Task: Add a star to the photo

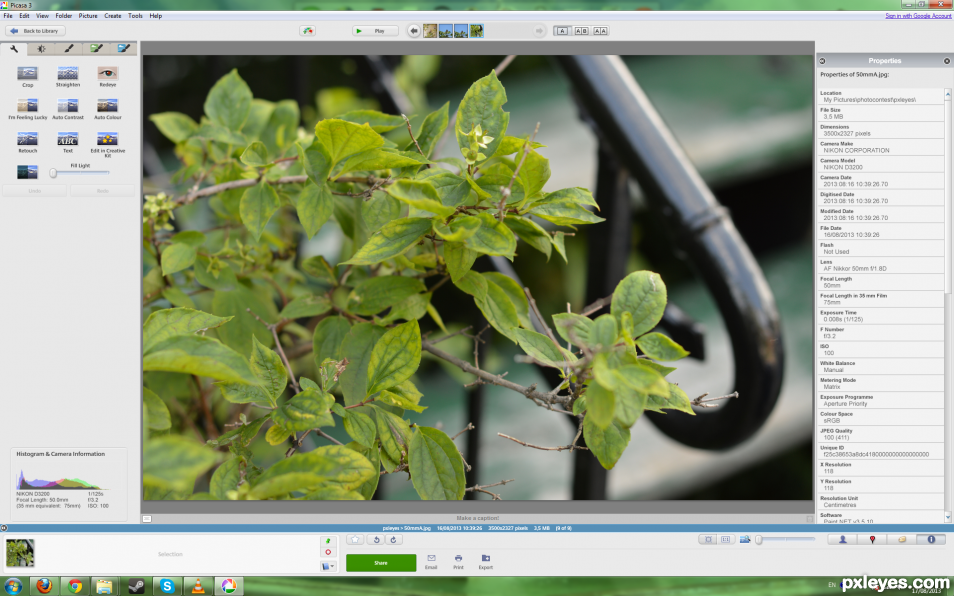Action: click(355, 539)
